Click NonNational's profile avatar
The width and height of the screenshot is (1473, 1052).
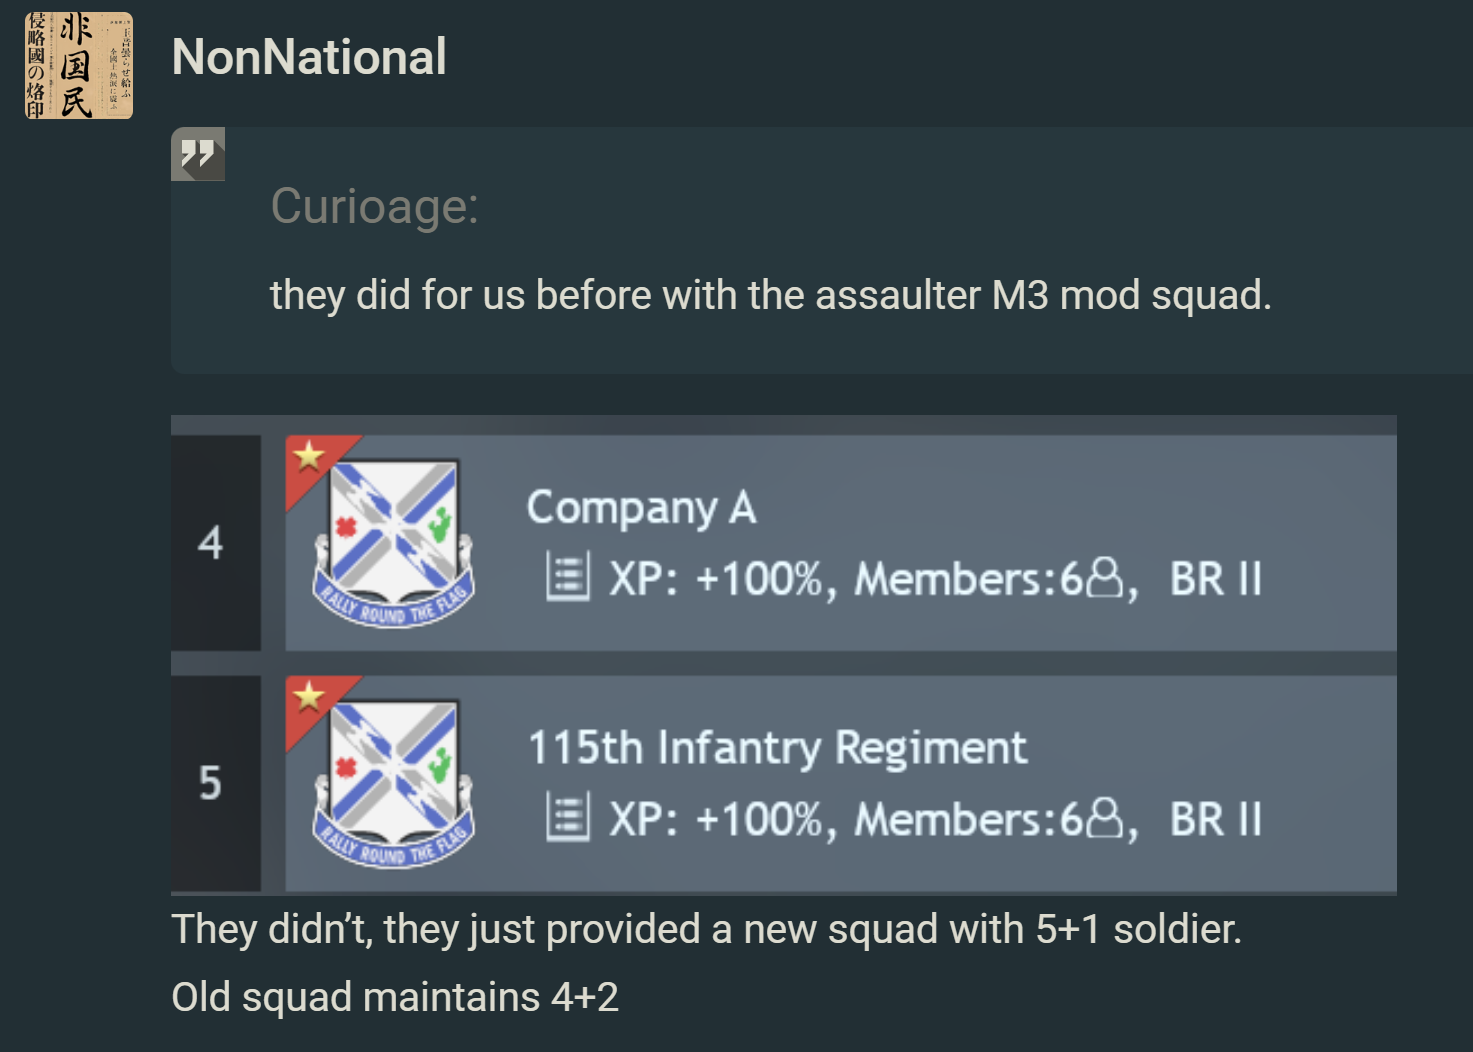tap(79, 66)
